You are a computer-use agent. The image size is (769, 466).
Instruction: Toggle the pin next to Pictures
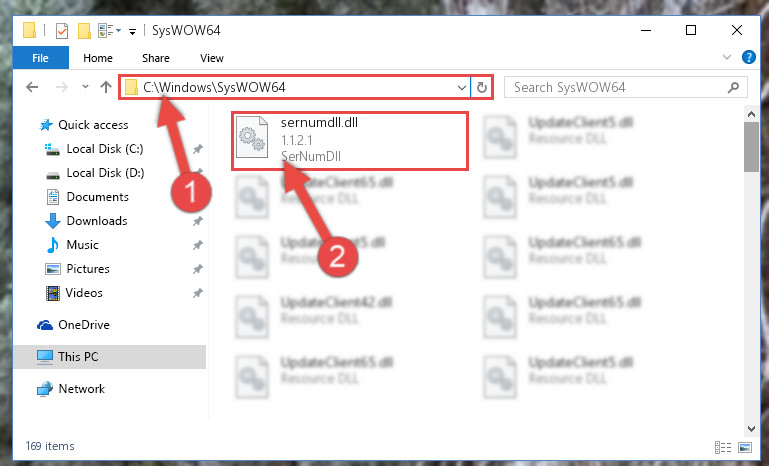[198, 269]
